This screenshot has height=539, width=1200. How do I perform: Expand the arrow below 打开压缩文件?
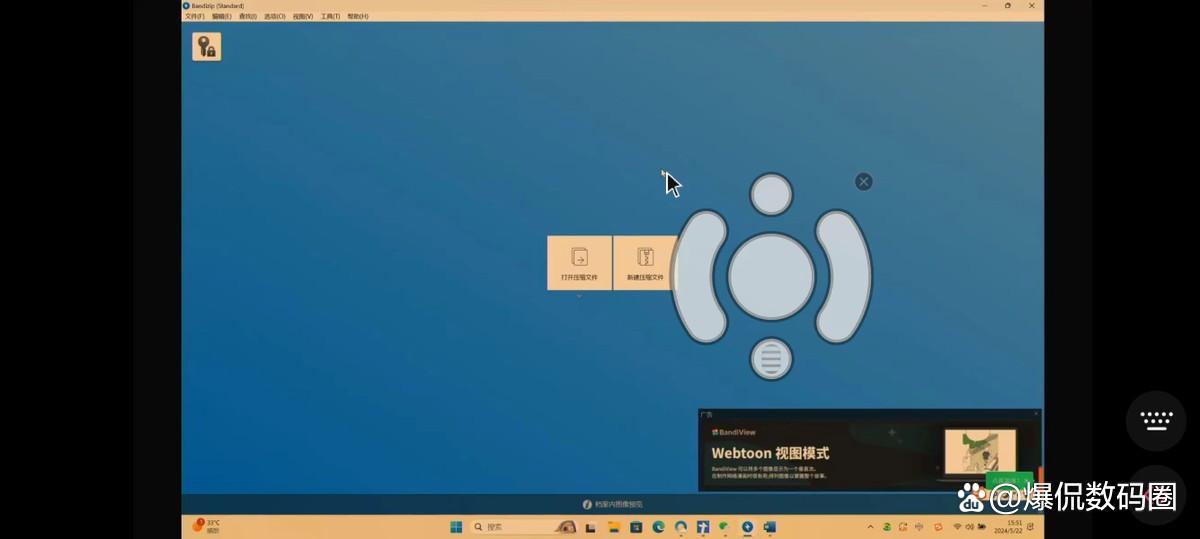pyautogui.click(x=579, y=296)
